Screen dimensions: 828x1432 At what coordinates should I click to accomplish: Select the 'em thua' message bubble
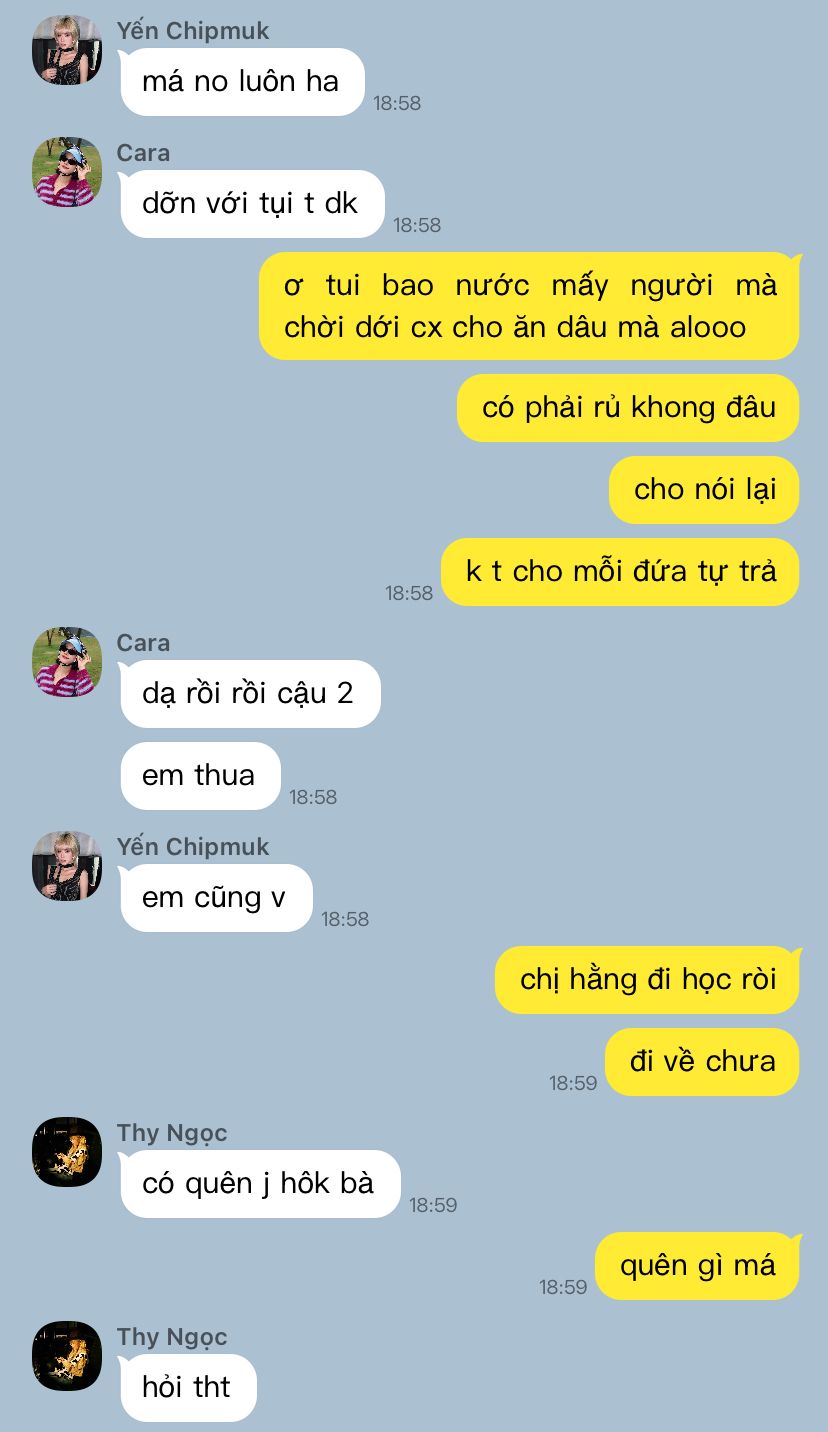click(200, 776)
